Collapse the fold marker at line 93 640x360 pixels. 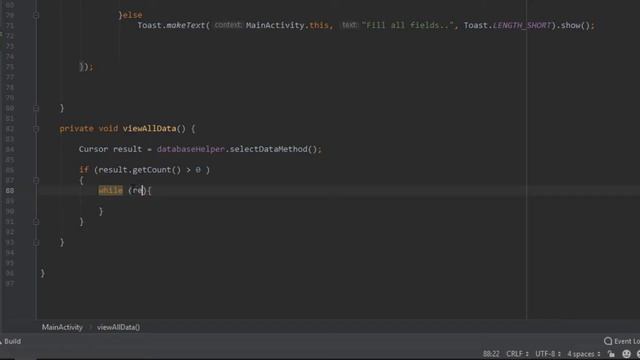(36, 242)
